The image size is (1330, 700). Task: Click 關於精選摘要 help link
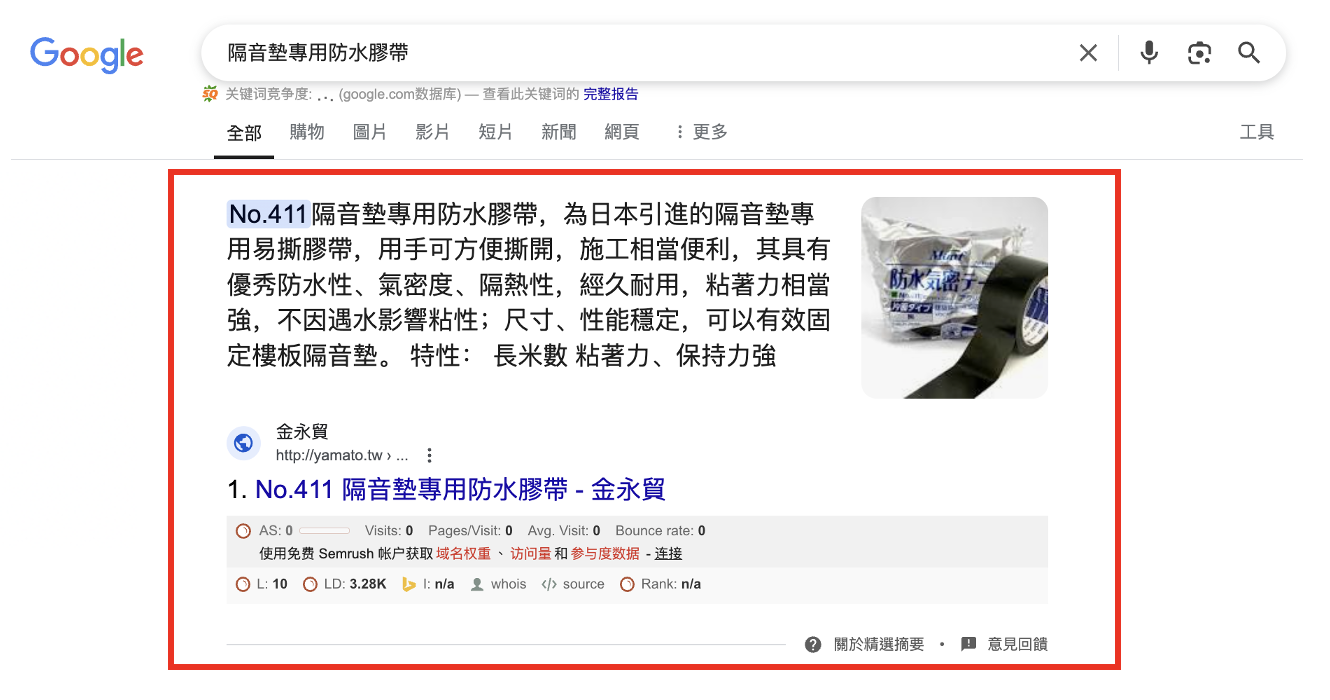pyautogui.click(x=865, y=645)
